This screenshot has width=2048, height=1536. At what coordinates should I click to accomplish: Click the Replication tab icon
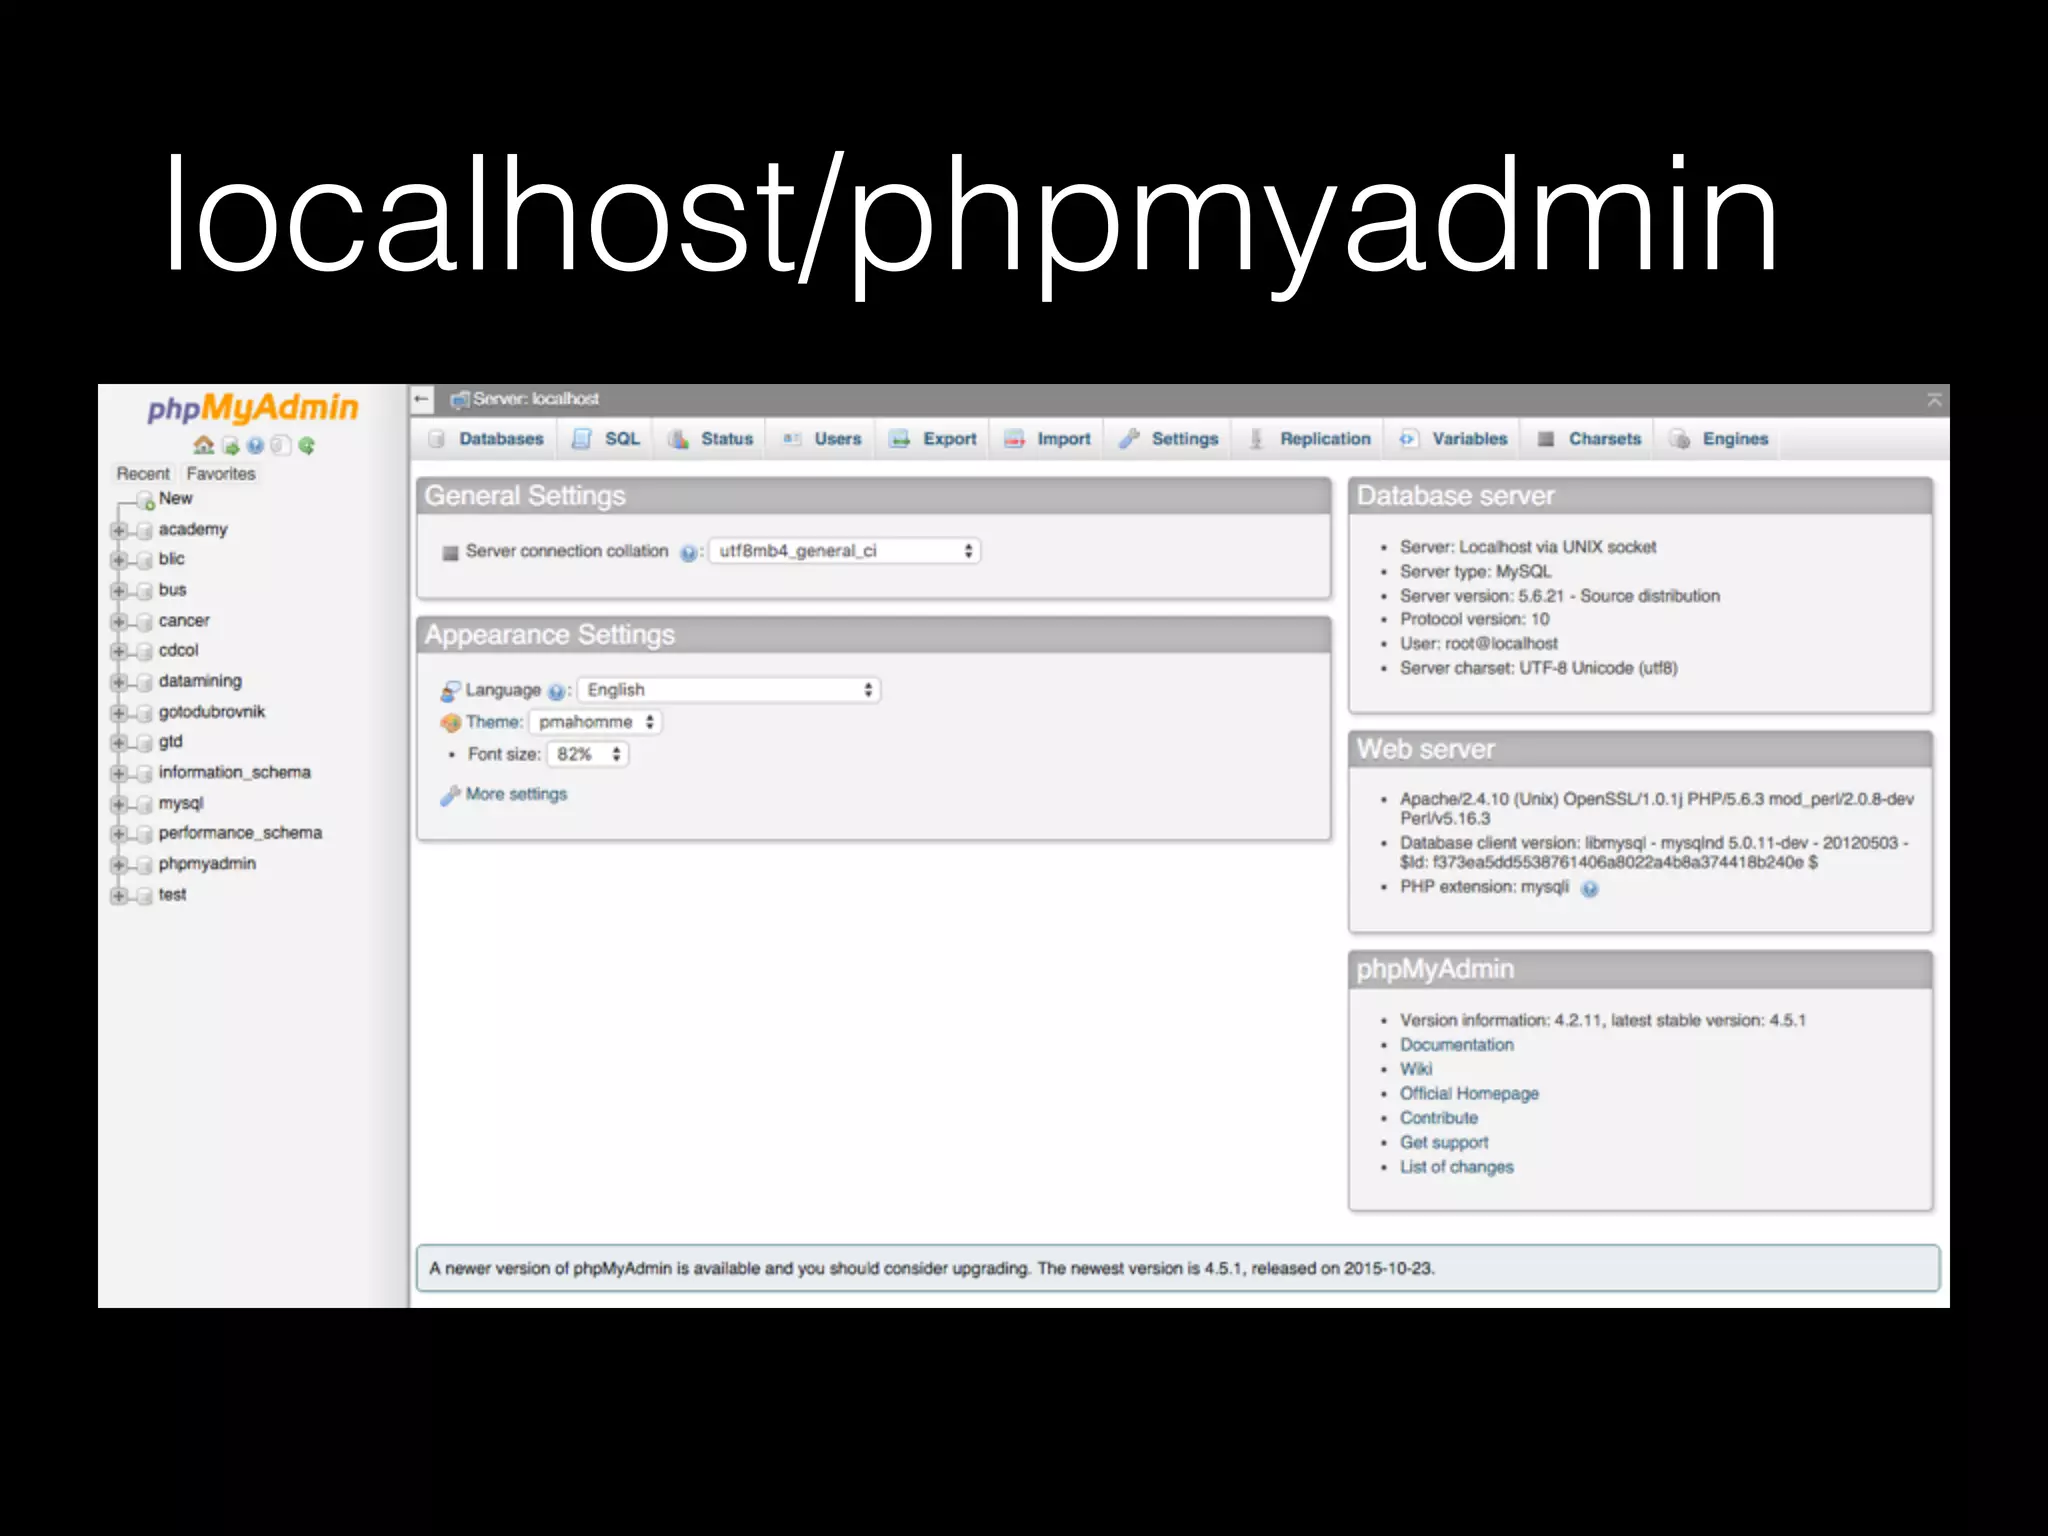pos(1257,439)
